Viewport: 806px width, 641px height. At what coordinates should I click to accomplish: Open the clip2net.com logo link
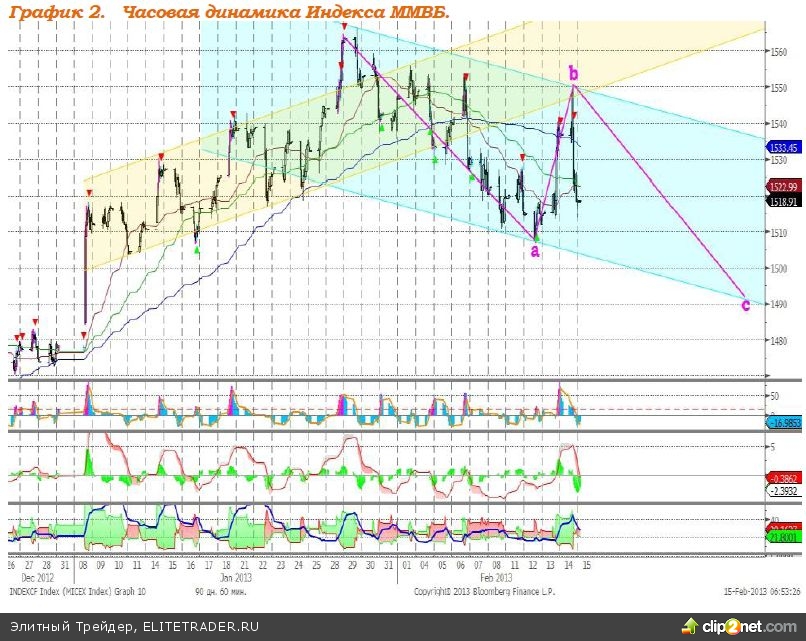(x=753, y=626)
